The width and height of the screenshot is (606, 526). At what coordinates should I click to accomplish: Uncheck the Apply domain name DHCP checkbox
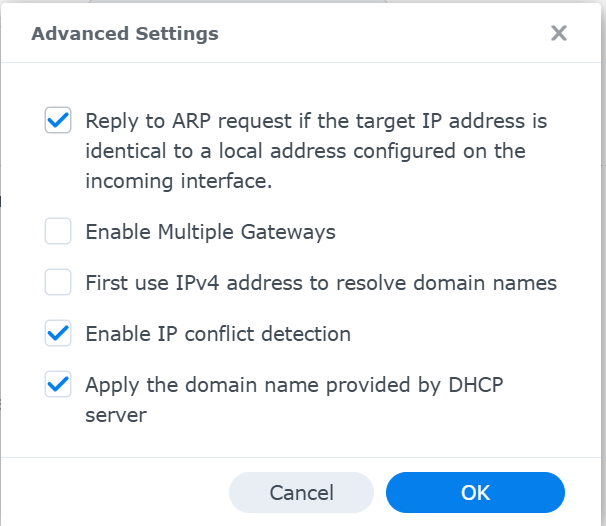58,385
